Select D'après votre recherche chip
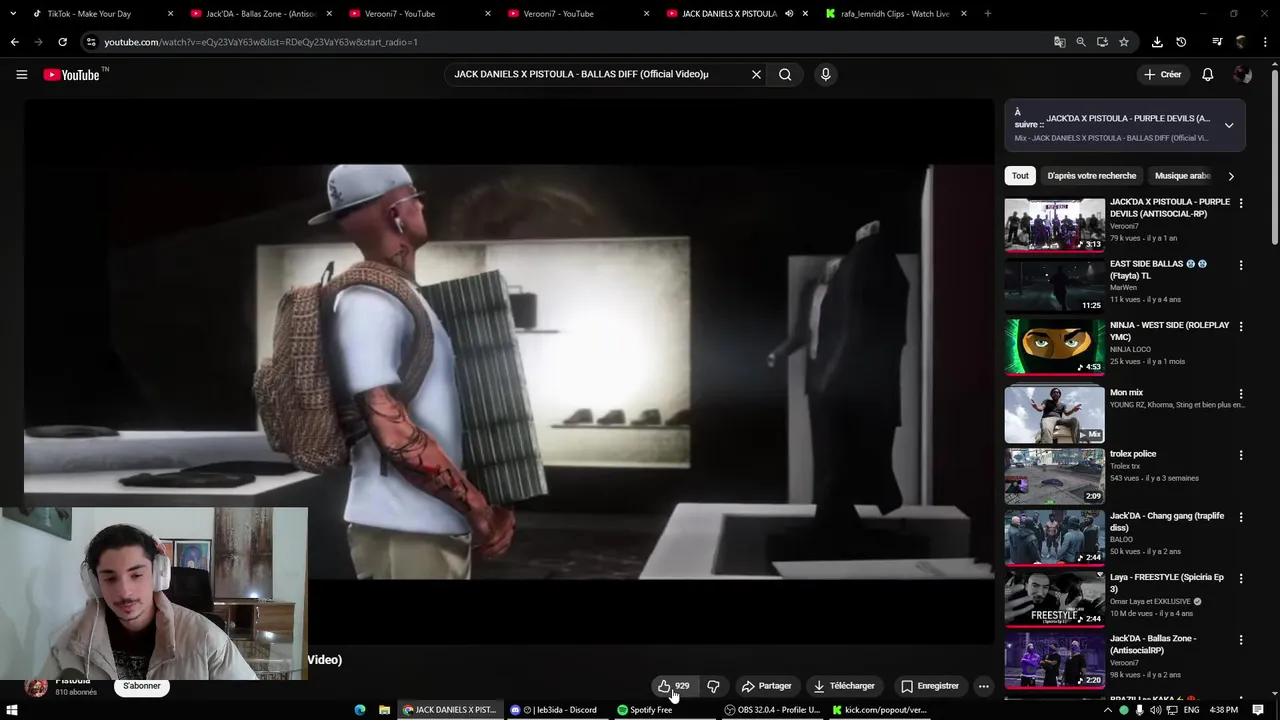Image resolution: width=1280 pixels, height=720 pixels. click(1091, 176)
